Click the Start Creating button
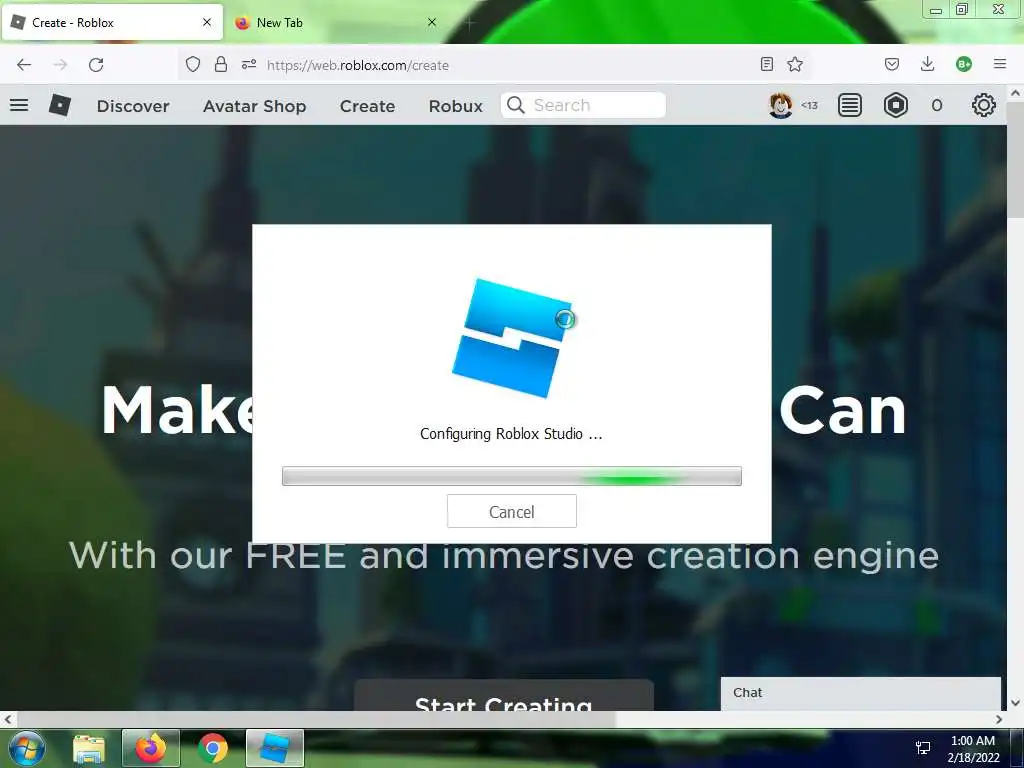Image resolution: width=1024 pixels, height=768 pixels. pos(504,696)
